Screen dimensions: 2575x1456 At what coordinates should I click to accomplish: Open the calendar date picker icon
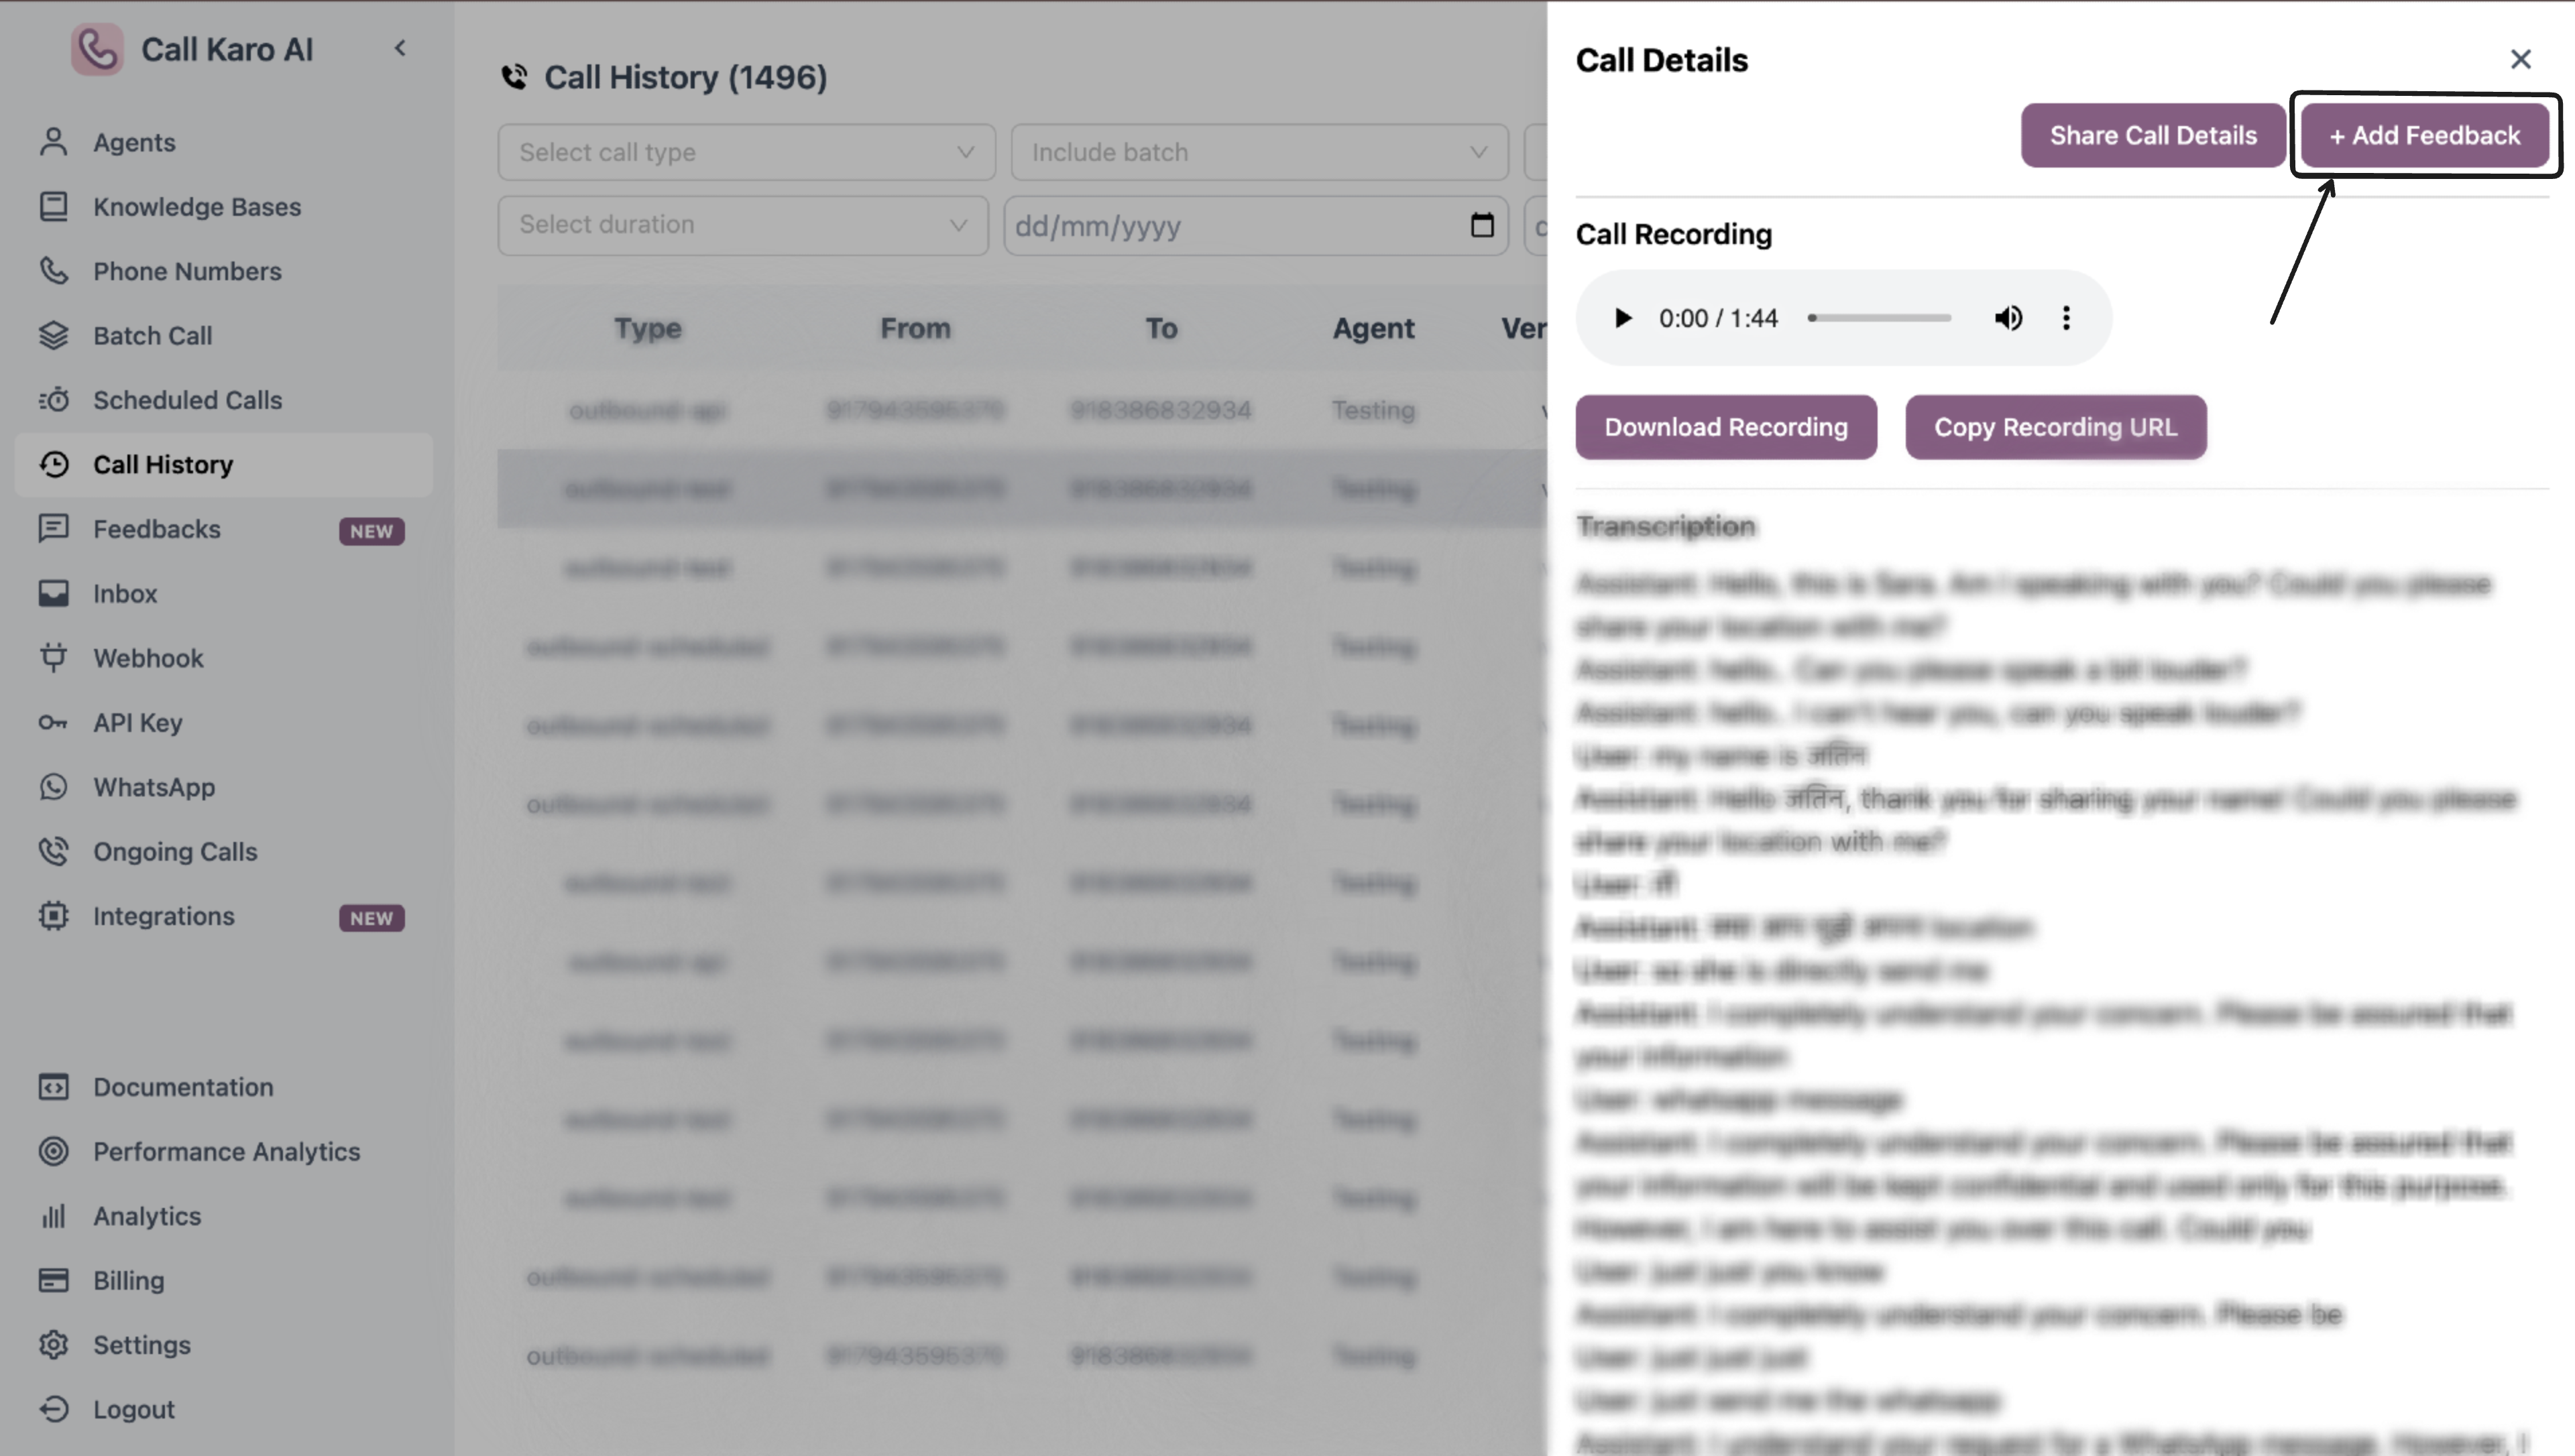point(1482,225)
